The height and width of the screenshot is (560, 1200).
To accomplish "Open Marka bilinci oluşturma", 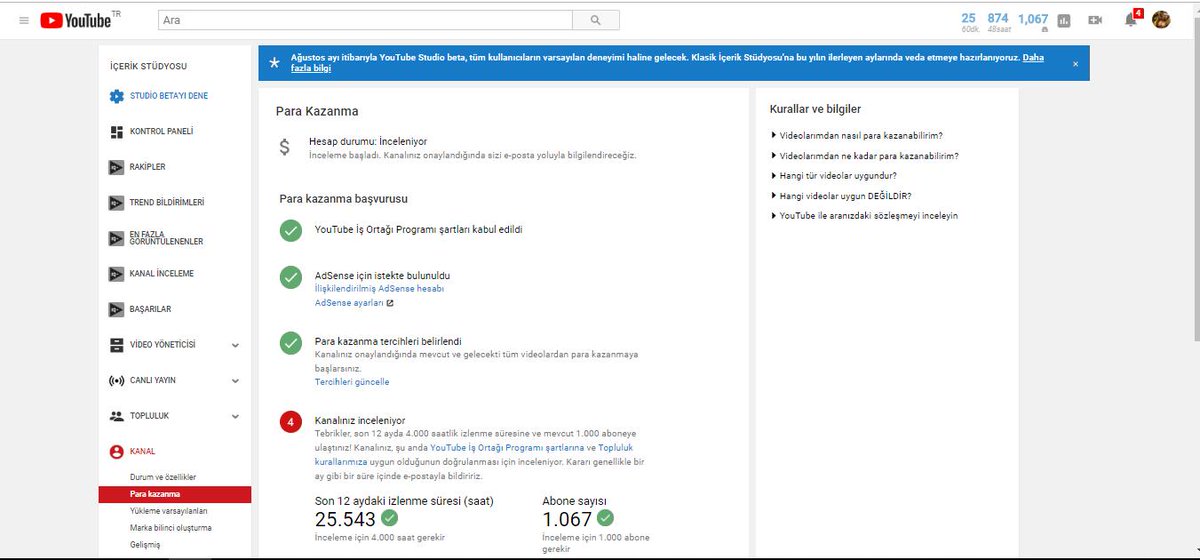I will (x=171, y=528).
